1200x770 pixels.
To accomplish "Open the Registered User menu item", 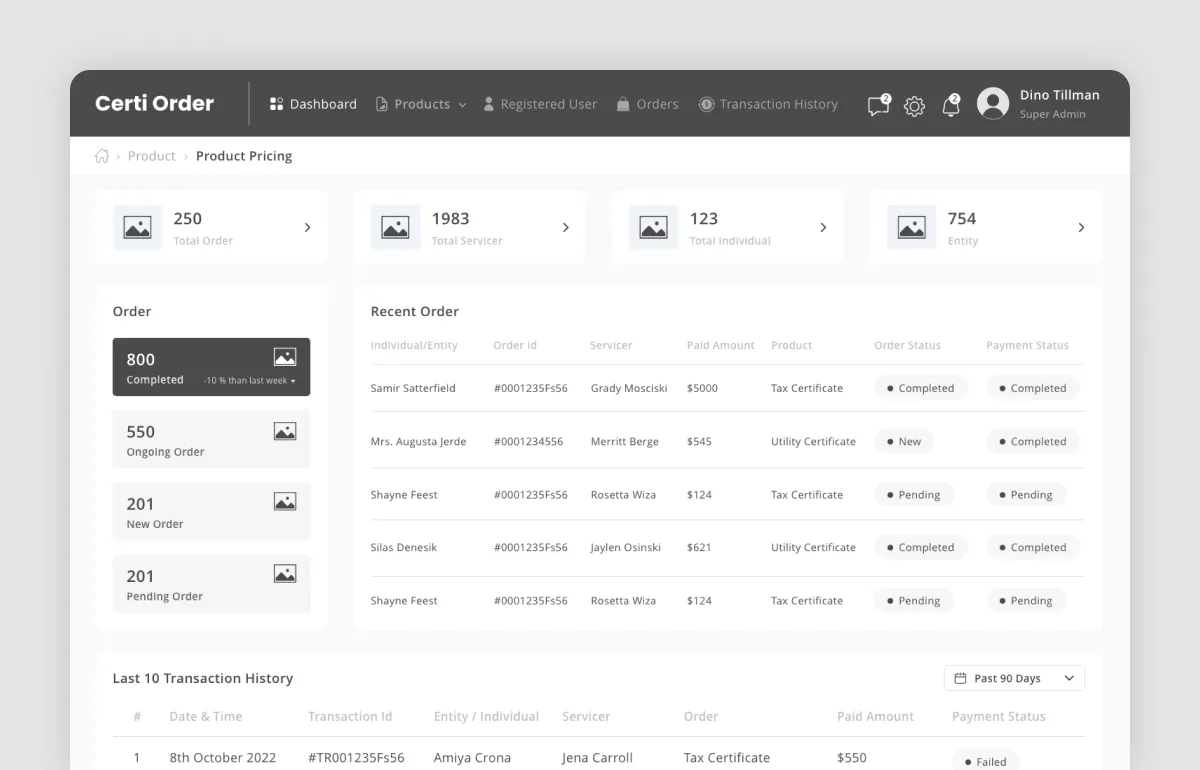I will [540, 104].
